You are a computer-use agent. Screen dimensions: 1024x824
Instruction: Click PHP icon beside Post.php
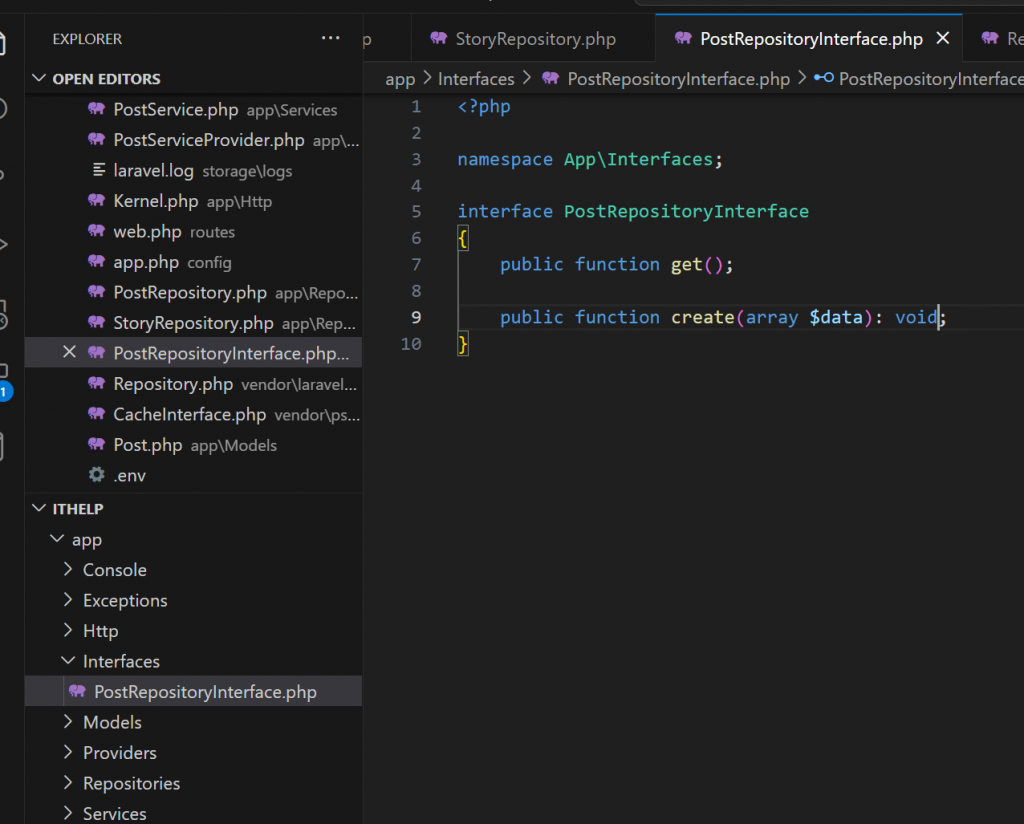point(97,445)
